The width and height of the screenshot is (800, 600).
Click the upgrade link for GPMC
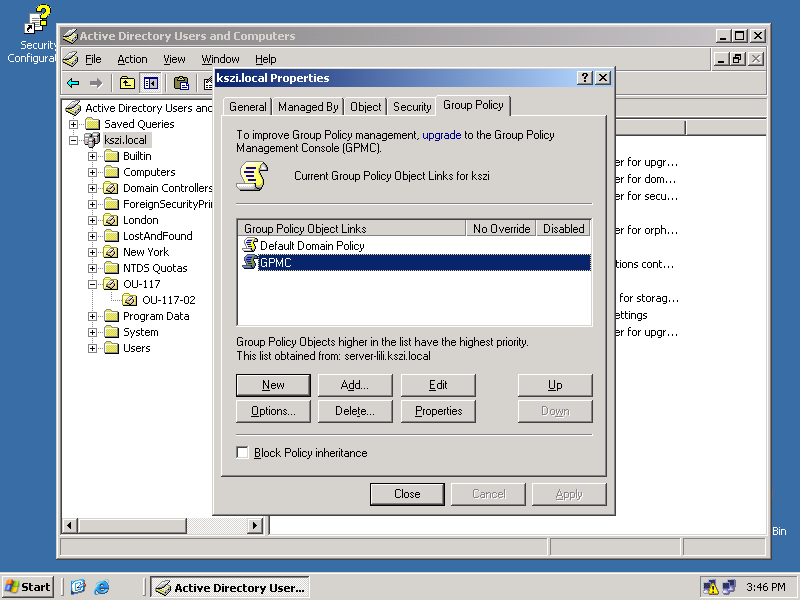[x=441, y=135]
